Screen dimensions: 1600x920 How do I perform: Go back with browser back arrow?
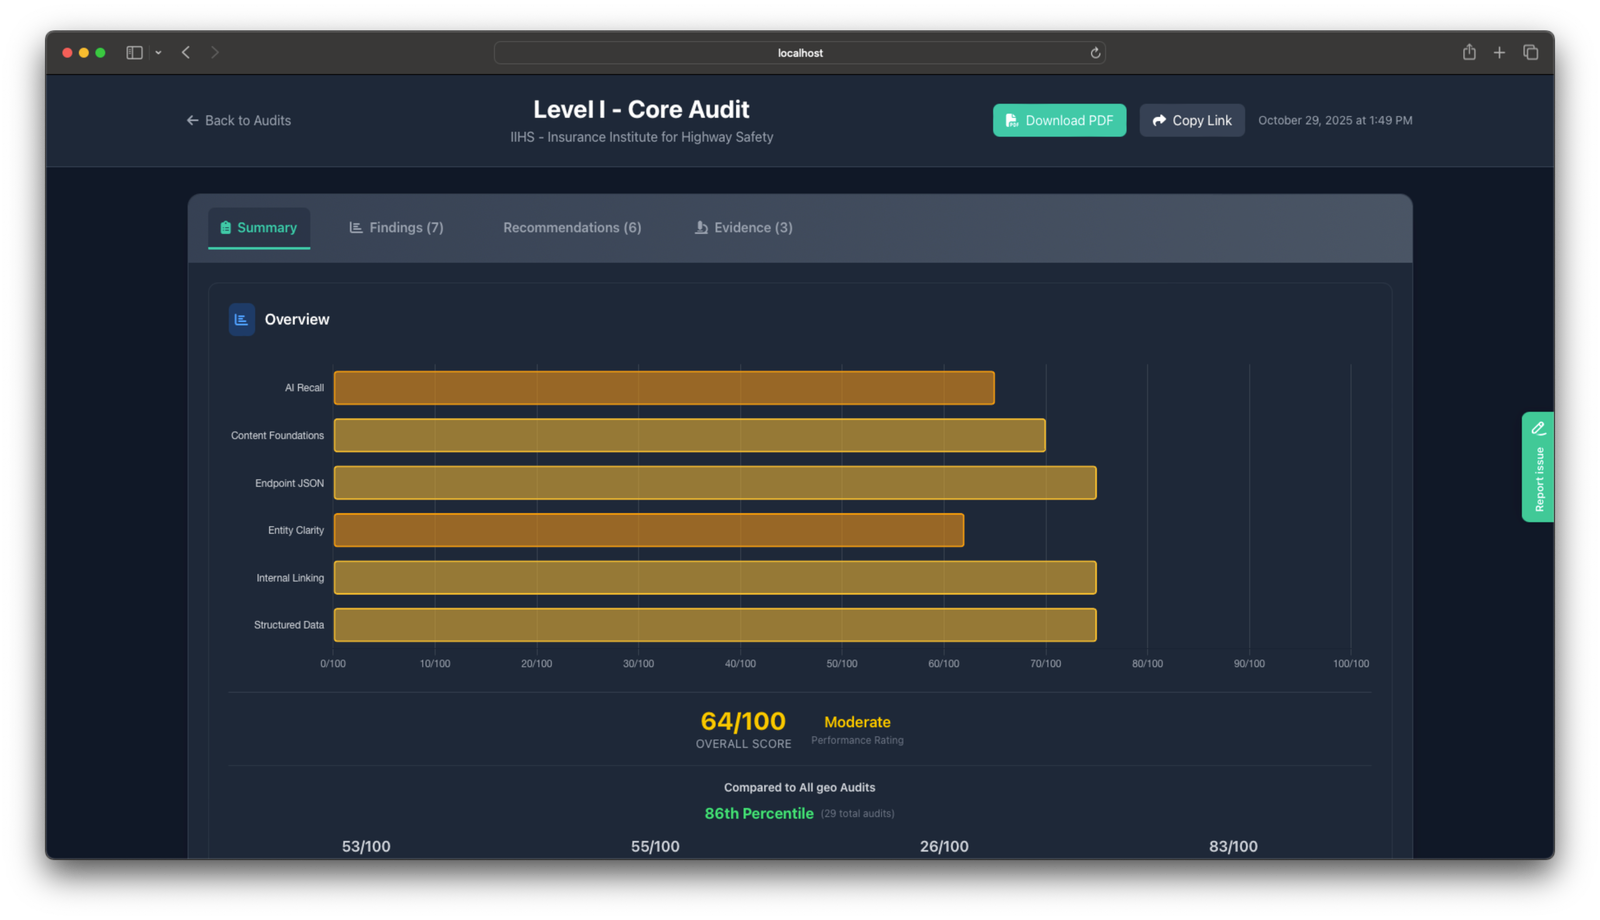point(186,52)
